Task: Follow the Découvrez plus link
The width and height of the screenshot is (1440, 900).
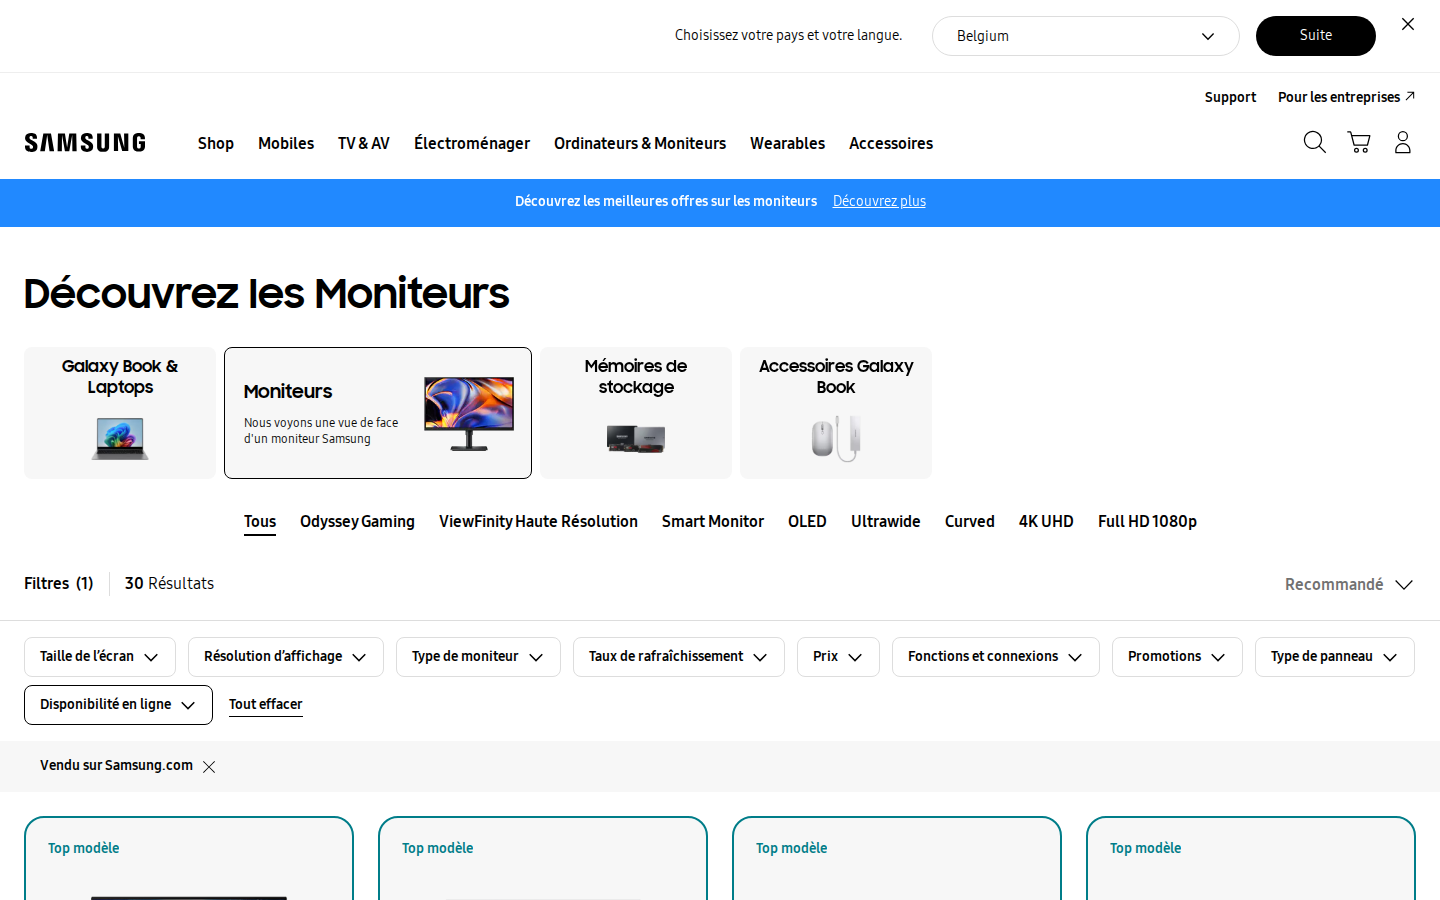Action: [879, 202]
